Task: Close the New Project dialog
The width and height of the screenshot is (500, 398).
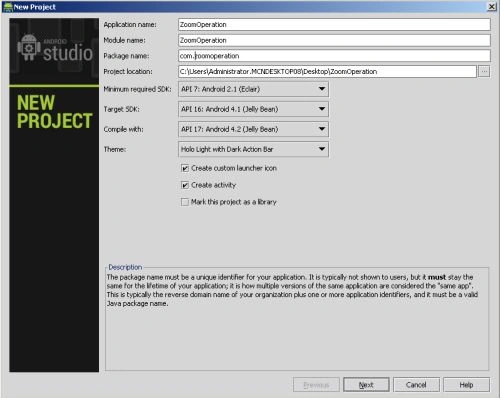Action: (492, 7)
